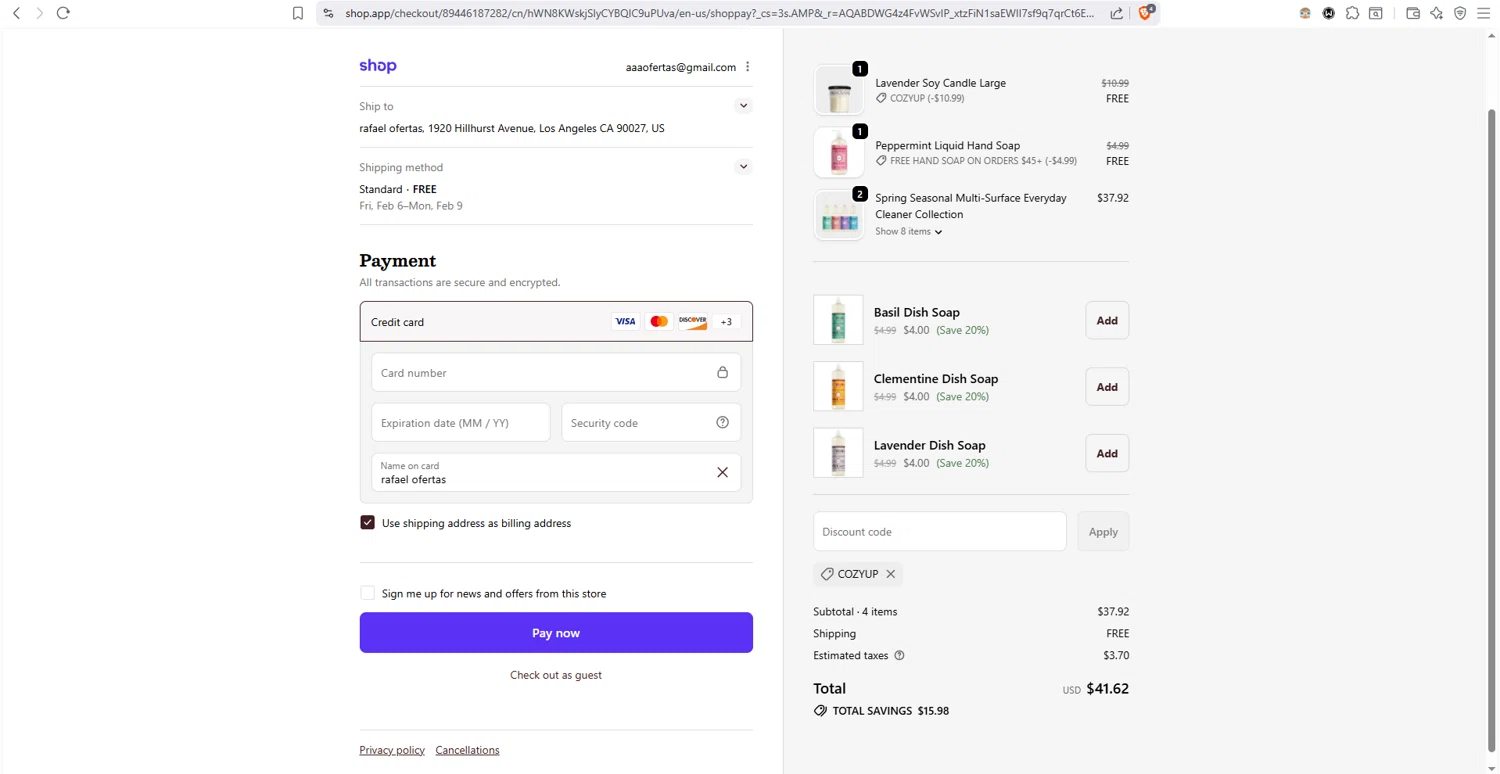Viewport: 1500px width, 774px height.
Task: Click the Payment section heading
Action: pos(398,261)
